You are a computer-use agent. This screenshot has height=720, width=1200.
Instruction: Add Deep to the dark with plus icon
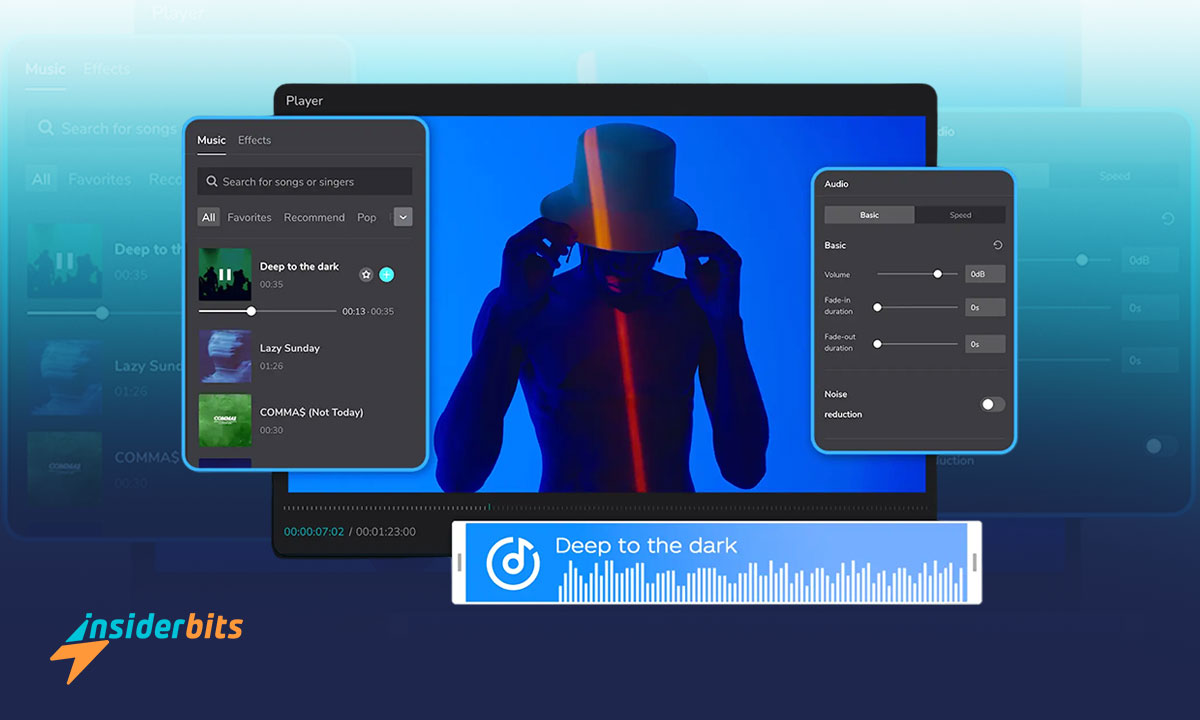387,274
